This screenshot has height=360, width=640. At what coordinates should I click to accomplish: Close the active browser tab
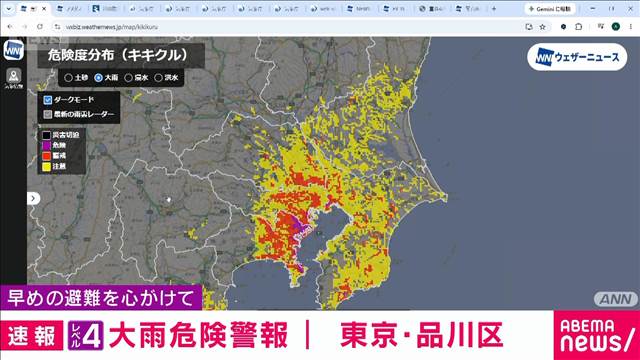(x=44, y=9)
